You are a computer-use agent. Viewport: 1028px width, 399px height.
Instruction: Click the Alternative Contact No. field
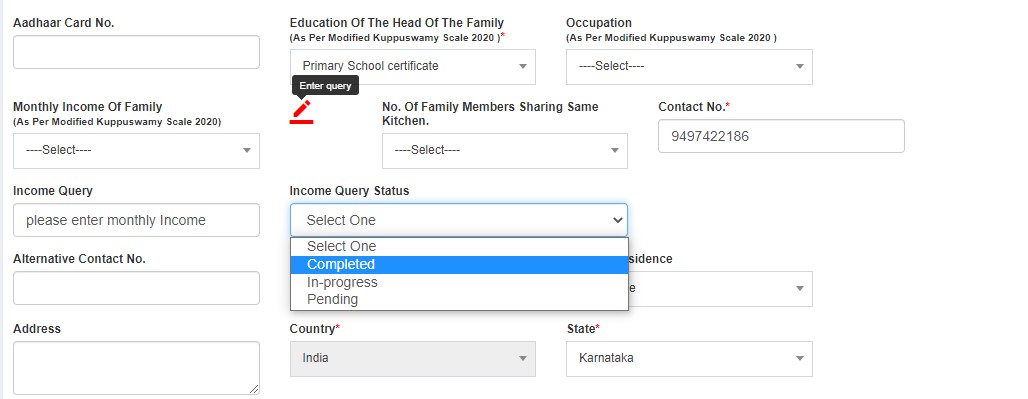[136, 288]
